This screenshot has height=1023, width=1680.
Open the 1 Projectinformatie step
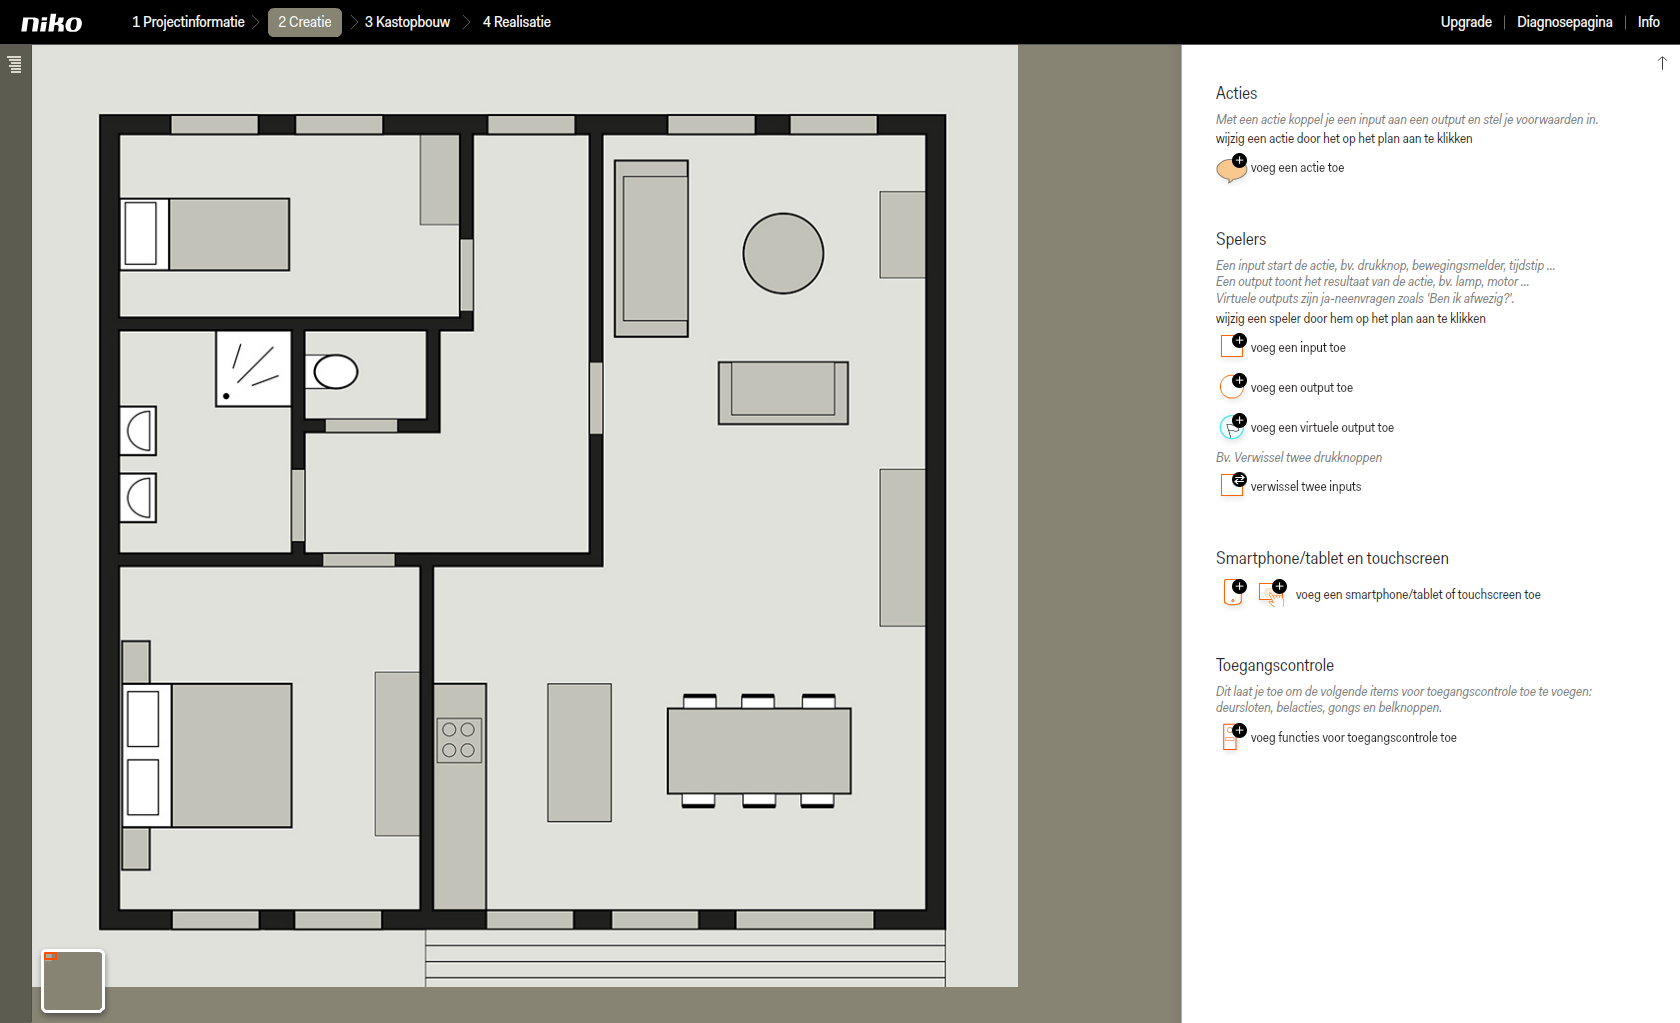click(x=188, y=22)
